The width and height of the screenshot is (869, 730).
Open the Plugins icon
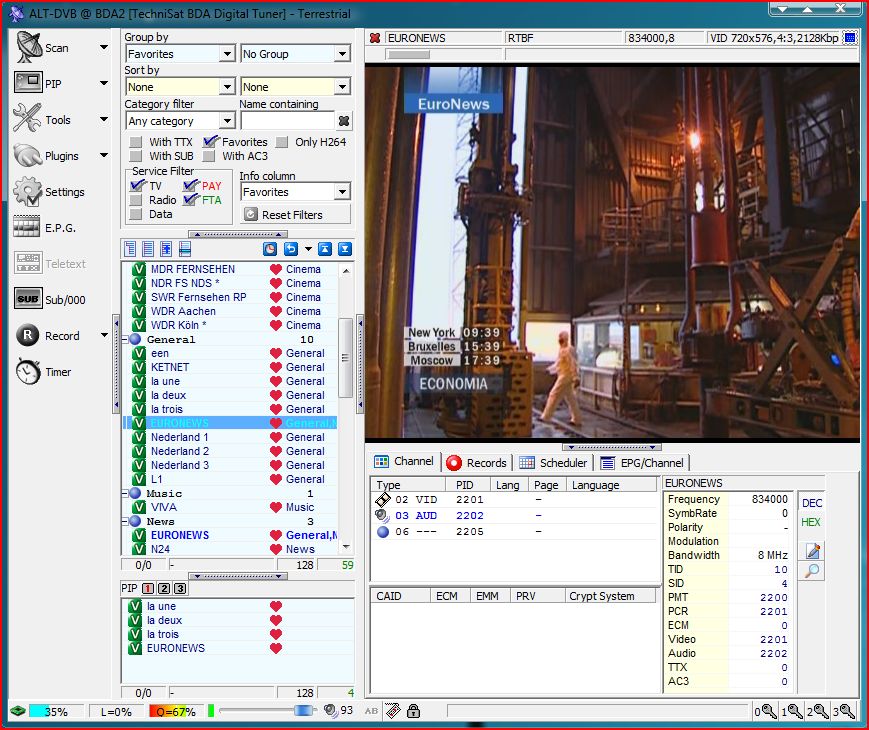(x=28, y=155)
